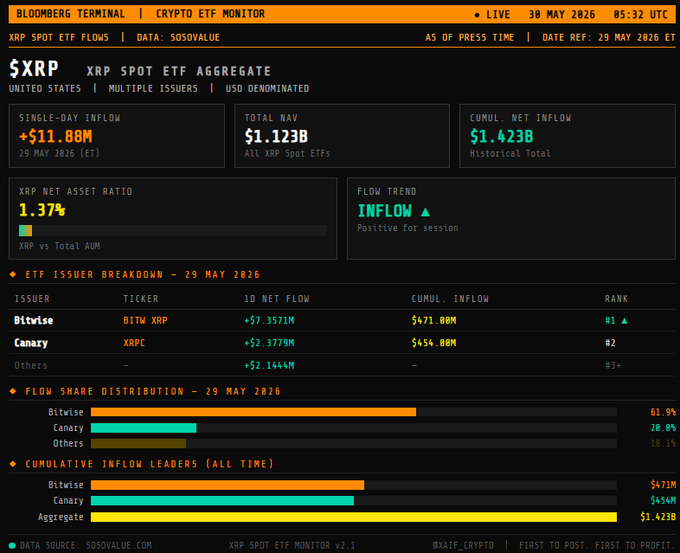This screenshot has width=680, height=553.
Task: Click the 05:32 UTC clock
Action: pyautogui.click(x=641, y=15)
